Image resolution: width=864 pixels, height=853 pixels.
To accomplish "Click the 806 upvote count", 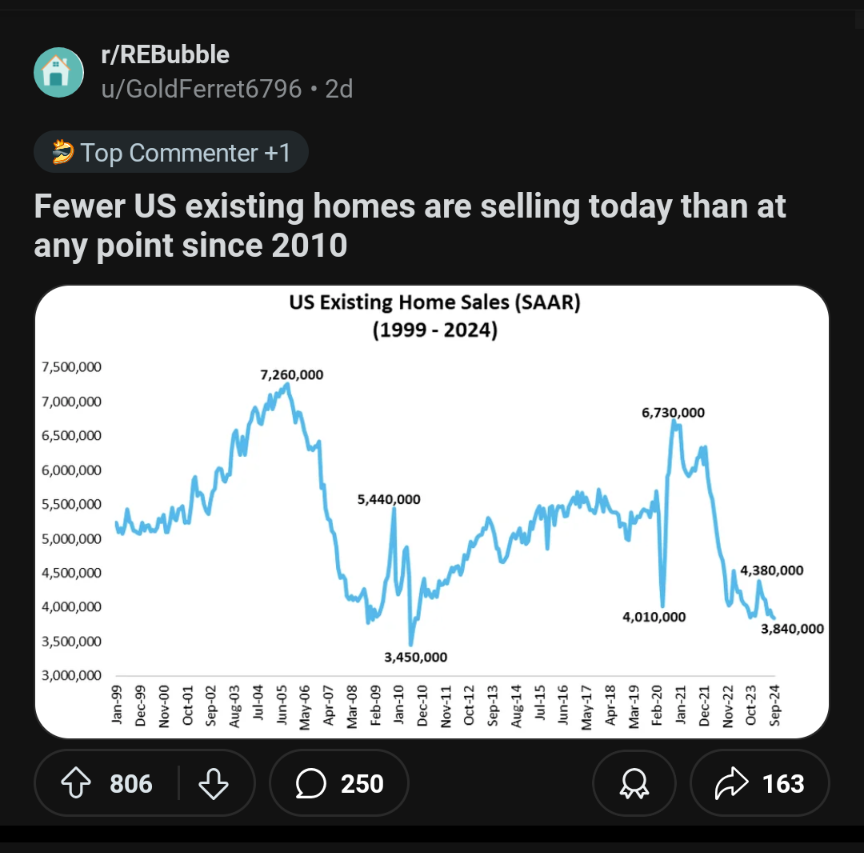I will coord(131,783).
